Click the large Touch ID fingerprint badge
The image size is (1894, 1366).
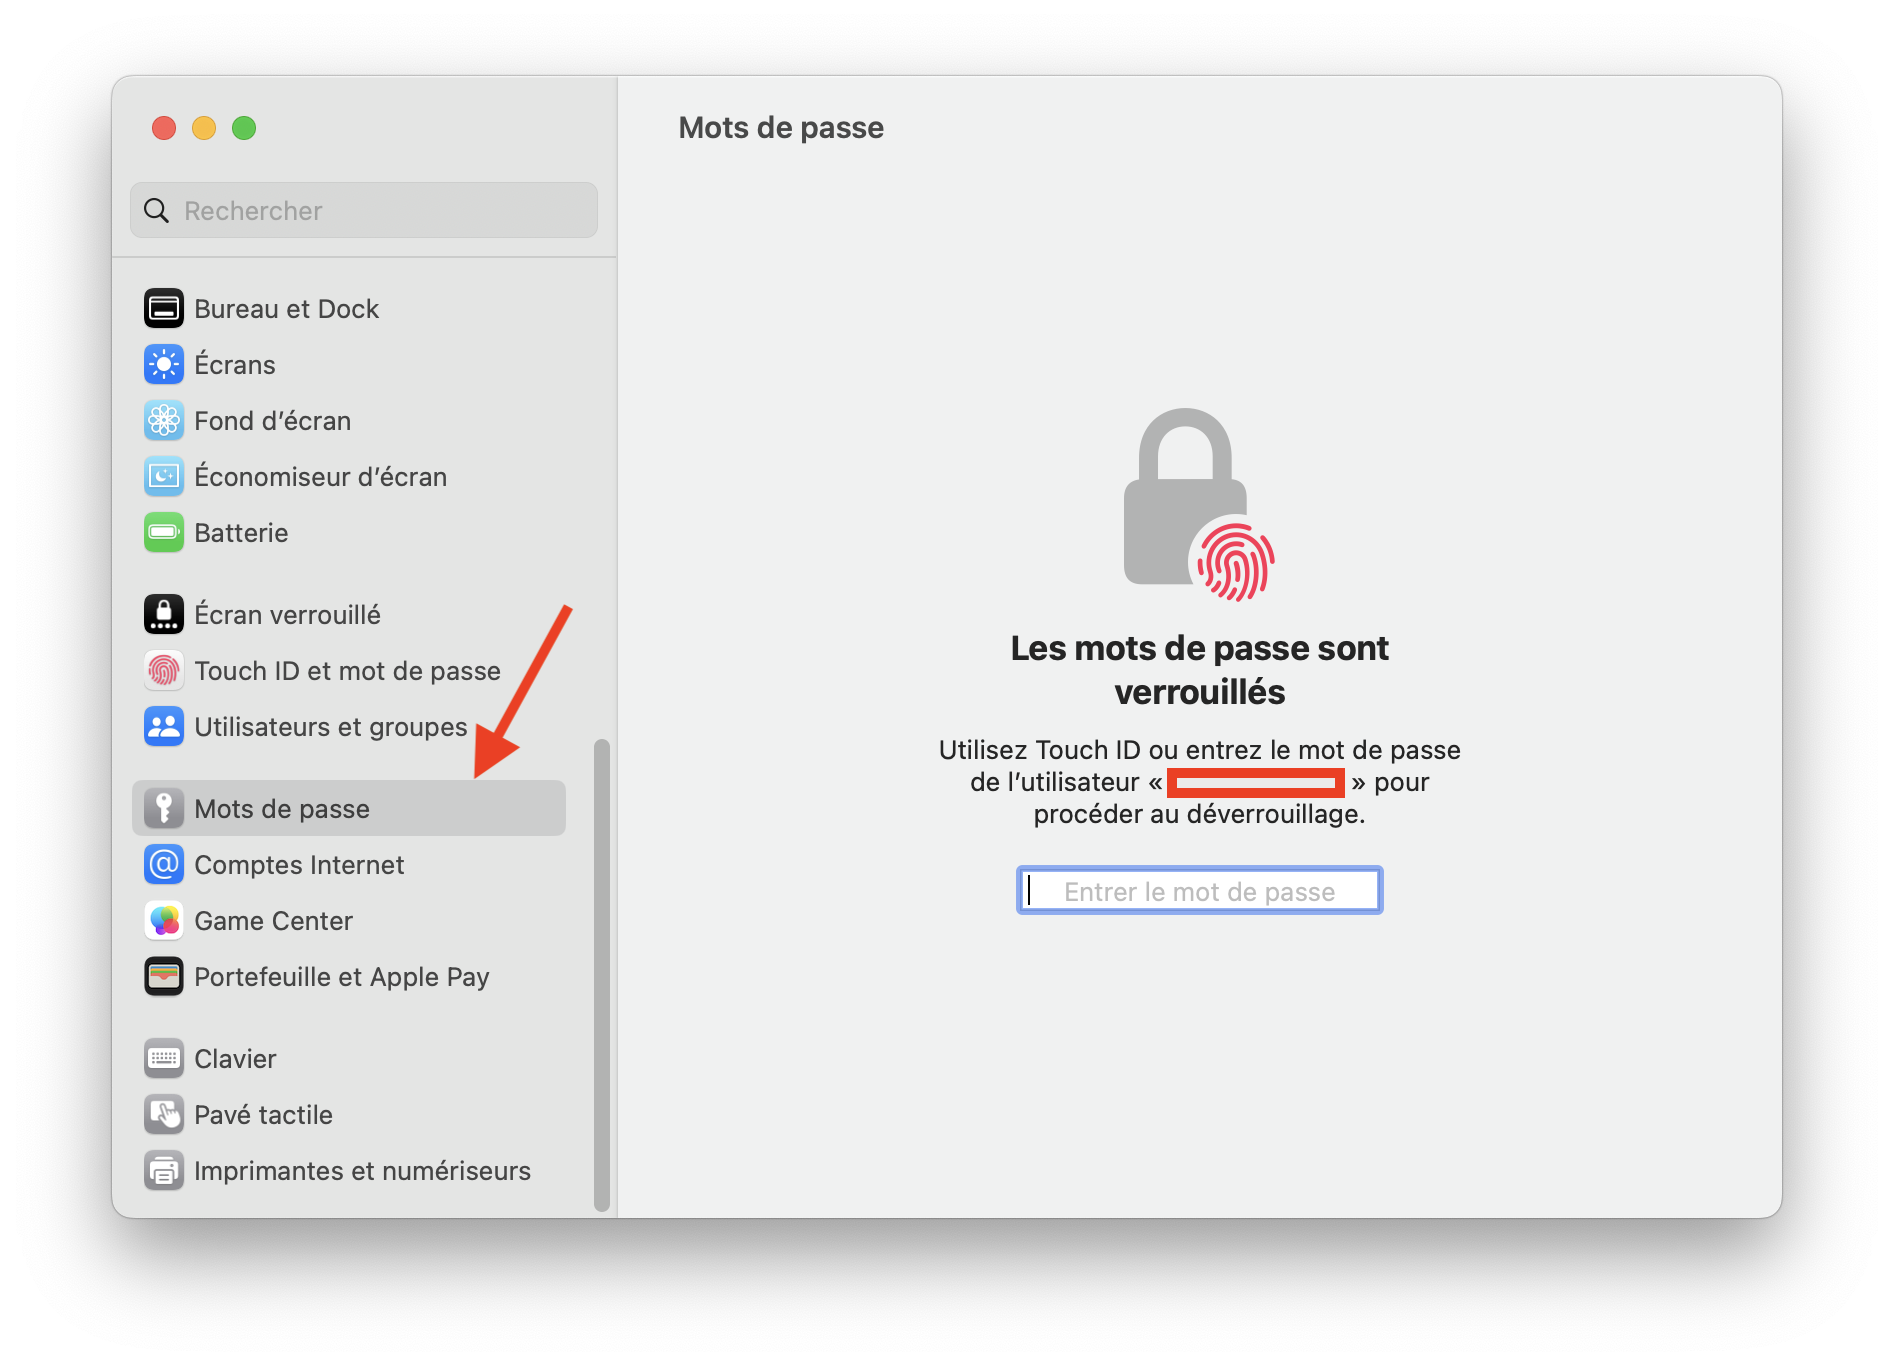pyautogui.click(x=1235, y=561)
